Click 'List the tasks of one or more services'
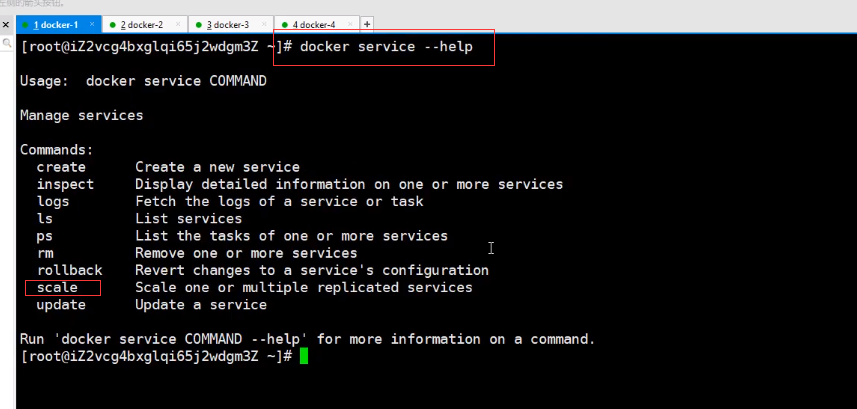 291,236
